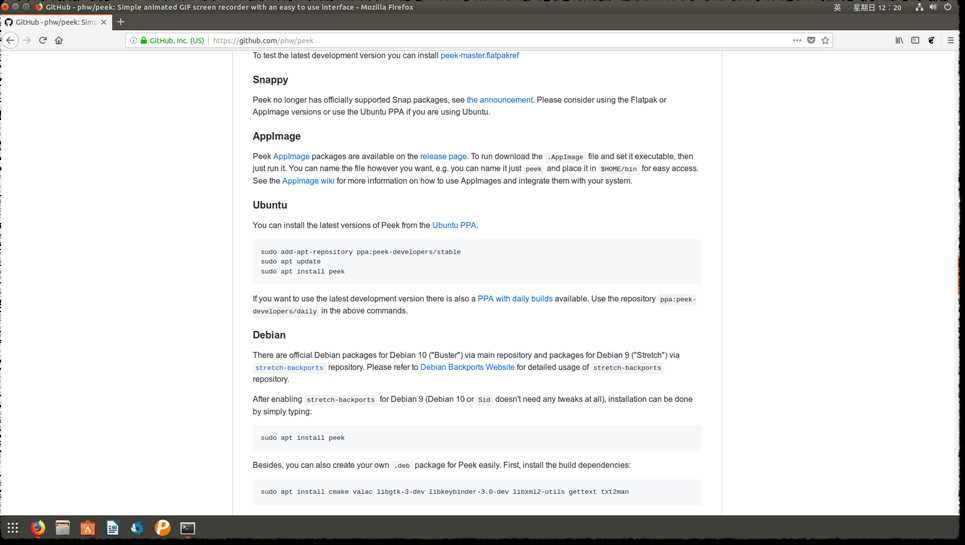The height and width of the screenshot is (545, 965).
Task: Click the 'sudo apt install peek' line under Debian
Action: (302, 438)
